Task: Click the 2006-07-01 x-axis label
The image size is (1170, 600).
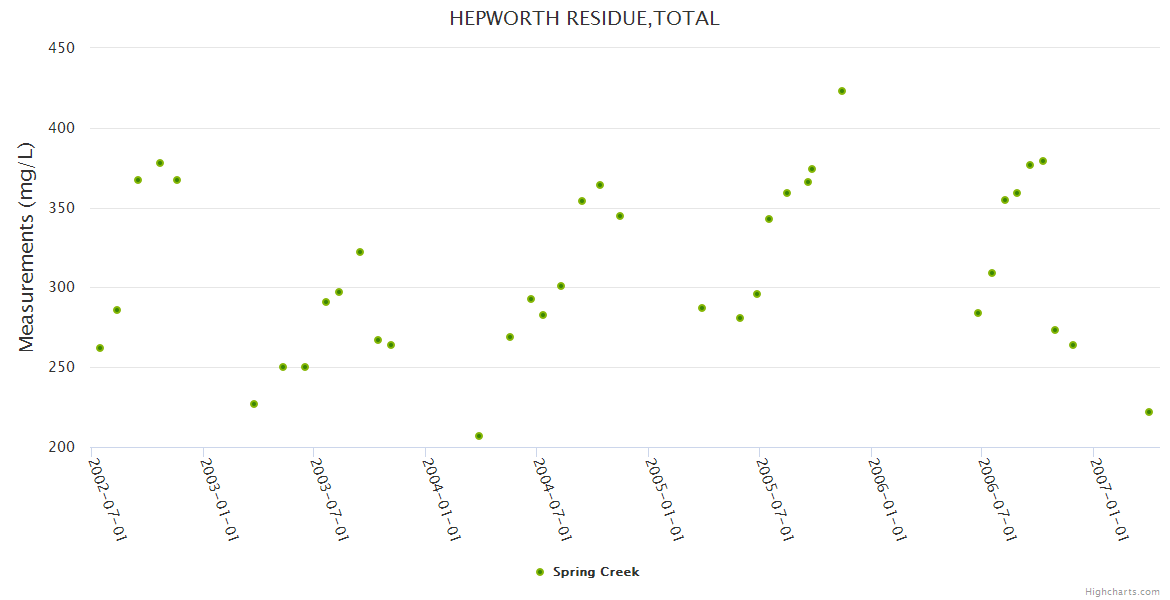Action: coord(997,499)
